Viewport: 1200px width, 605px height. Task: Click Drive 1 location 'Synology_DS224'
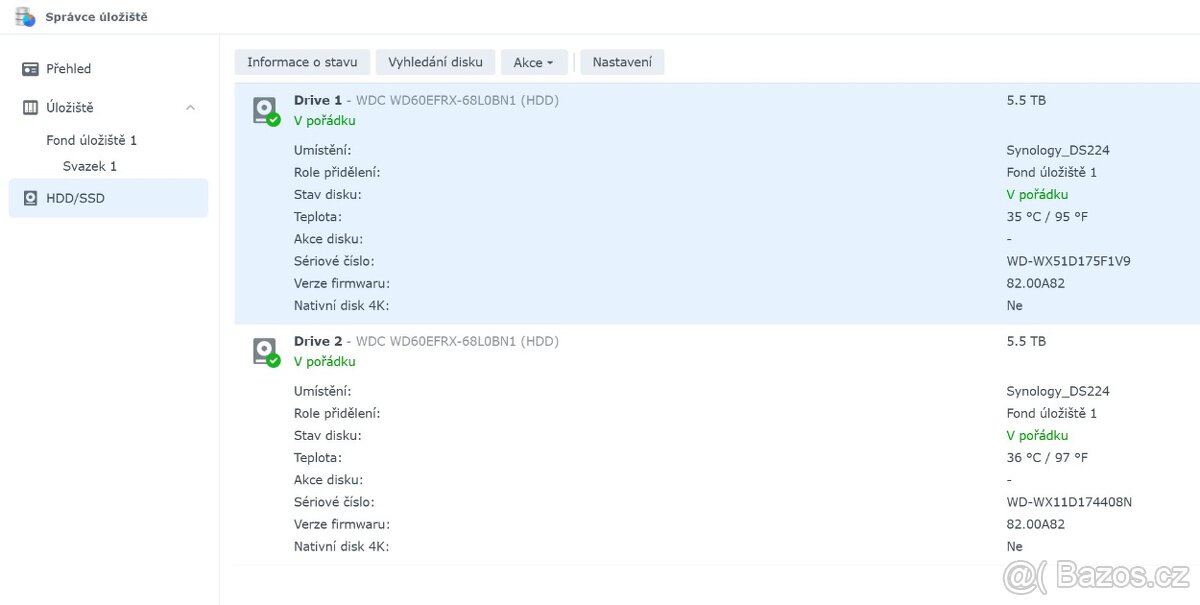click(x=1058, y=150)
